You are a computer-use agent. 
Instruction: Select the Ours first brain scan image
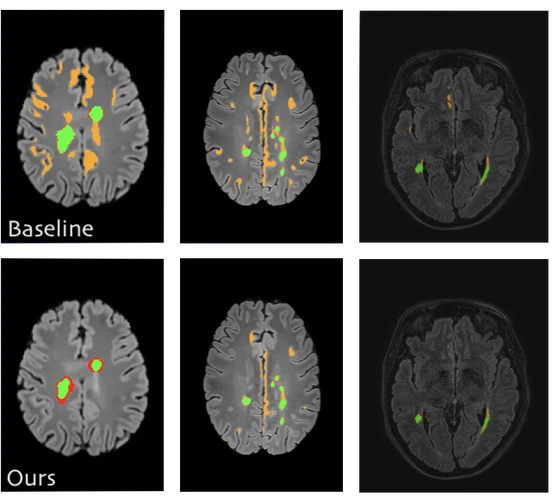pyautogui.click(x=82, y=375)
